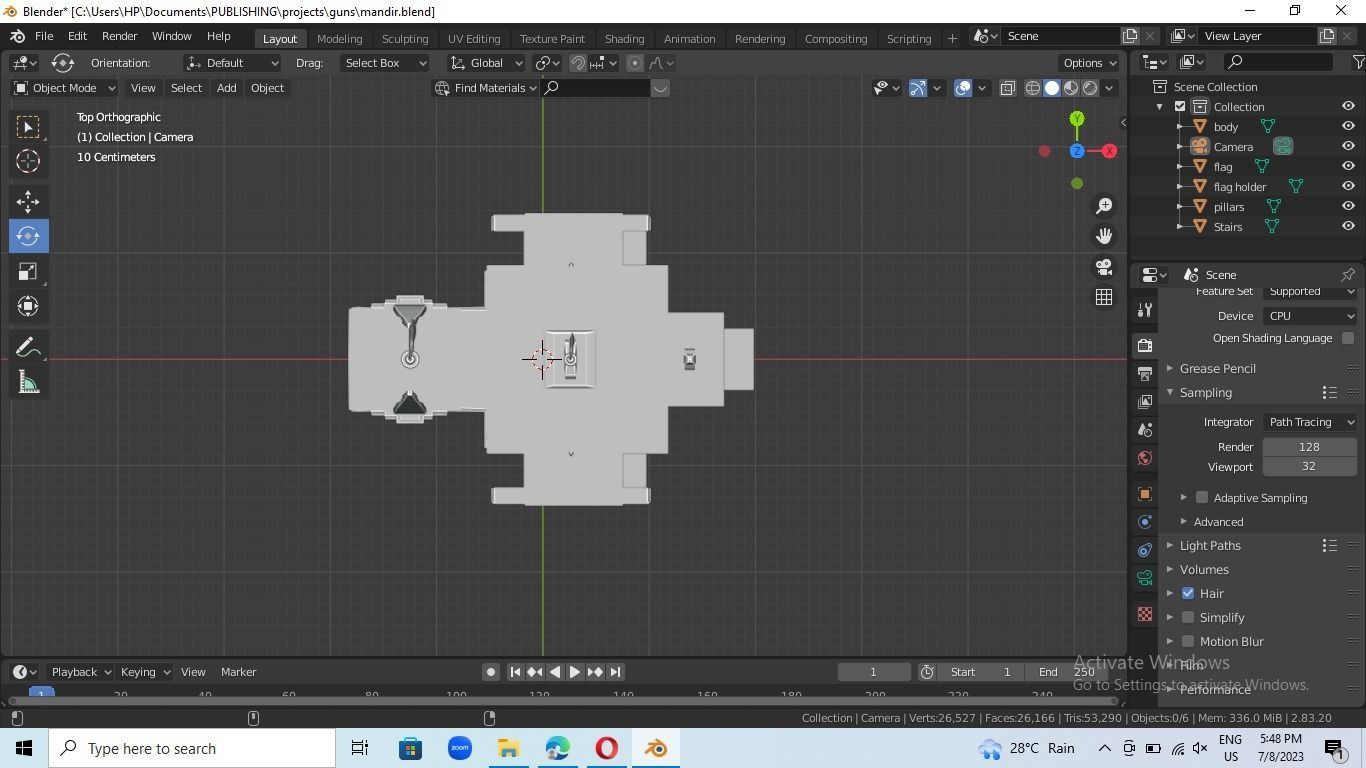Expand the Grease Pencil panel
Viewport: 1366px width, 768px height.
click(1170, 368)
